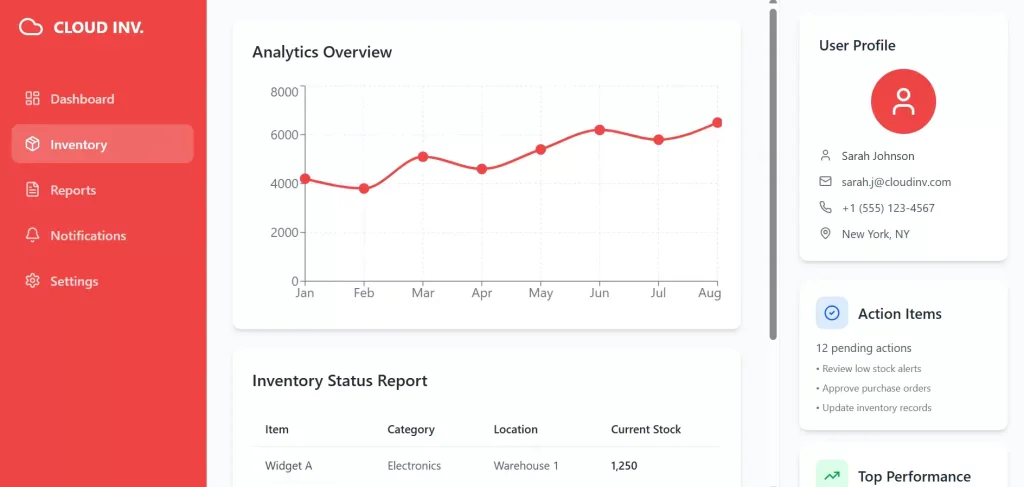Click the 6000 y-axis label

284,135
